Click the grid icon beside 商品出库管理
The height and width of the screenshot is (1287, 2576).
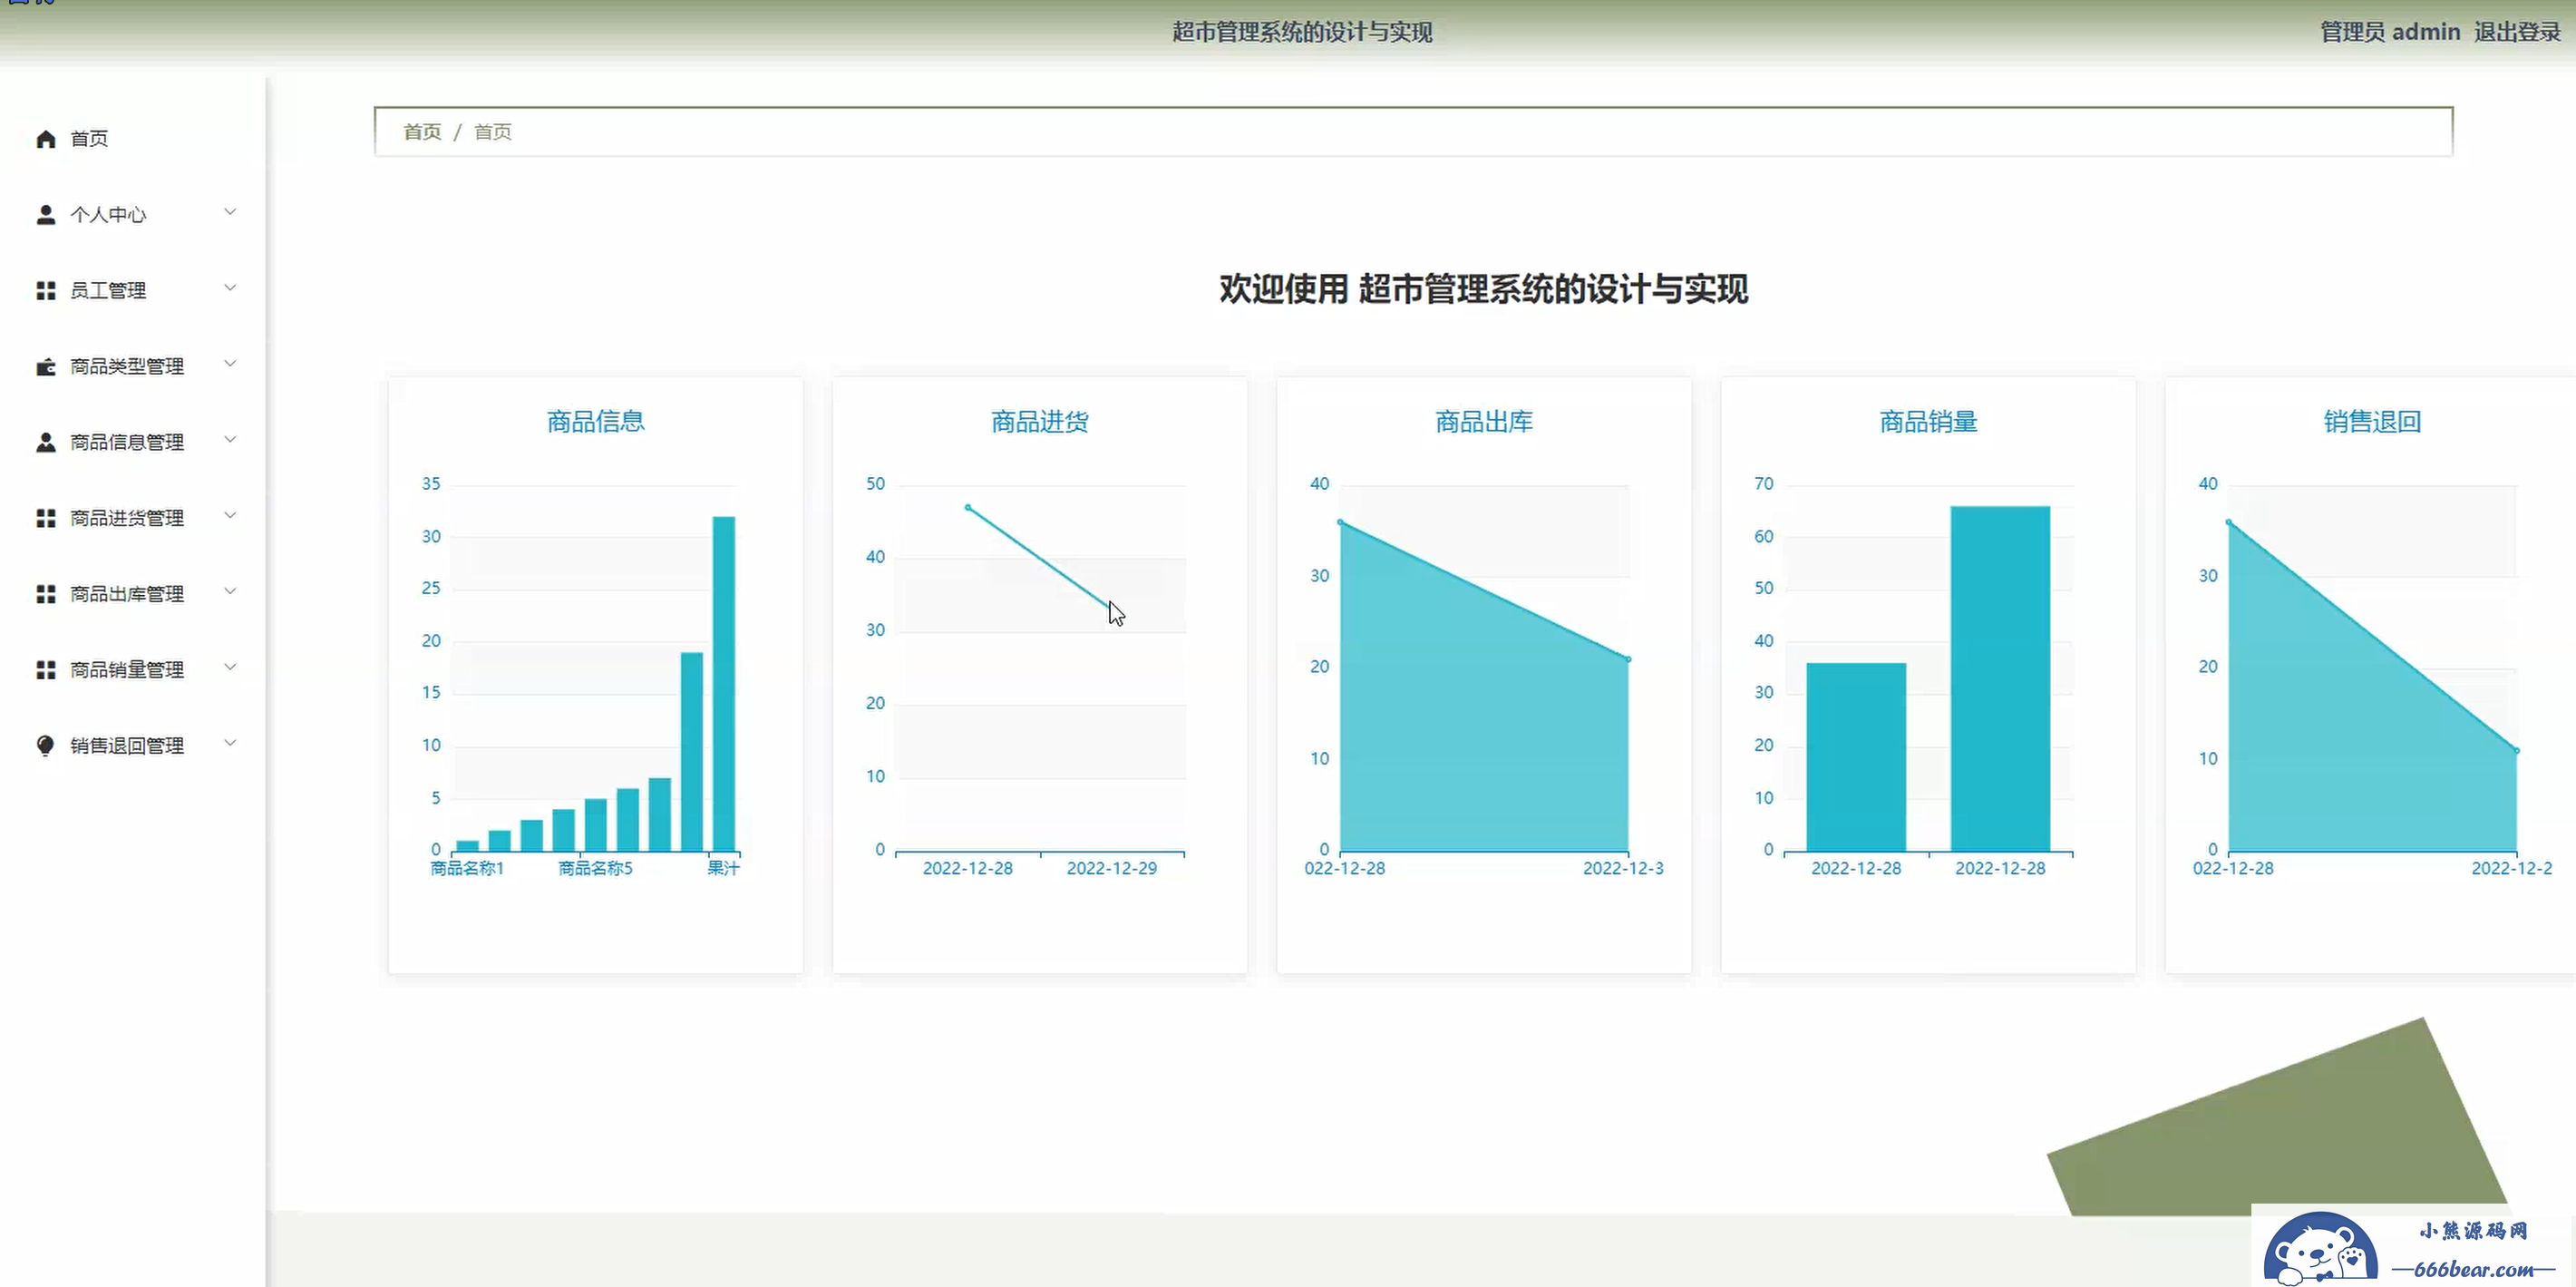tap(46, 594)
